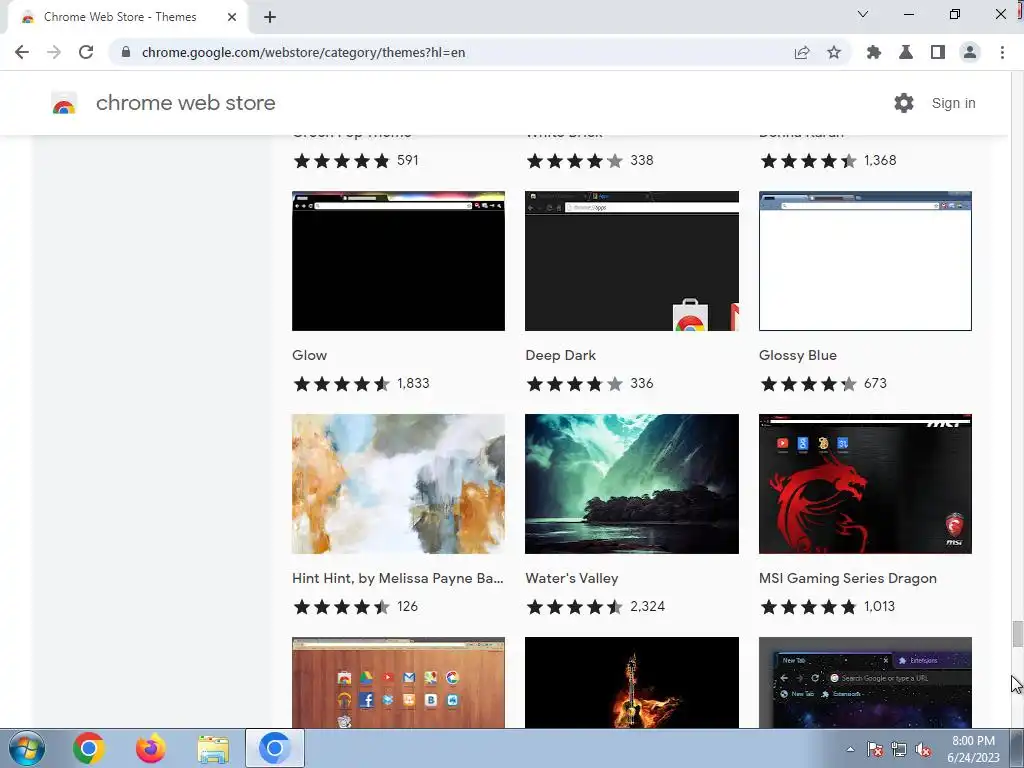Click the MSI Gaming rating count 1,013
This screenshot has width=1024, height=768.
[879, 607]
